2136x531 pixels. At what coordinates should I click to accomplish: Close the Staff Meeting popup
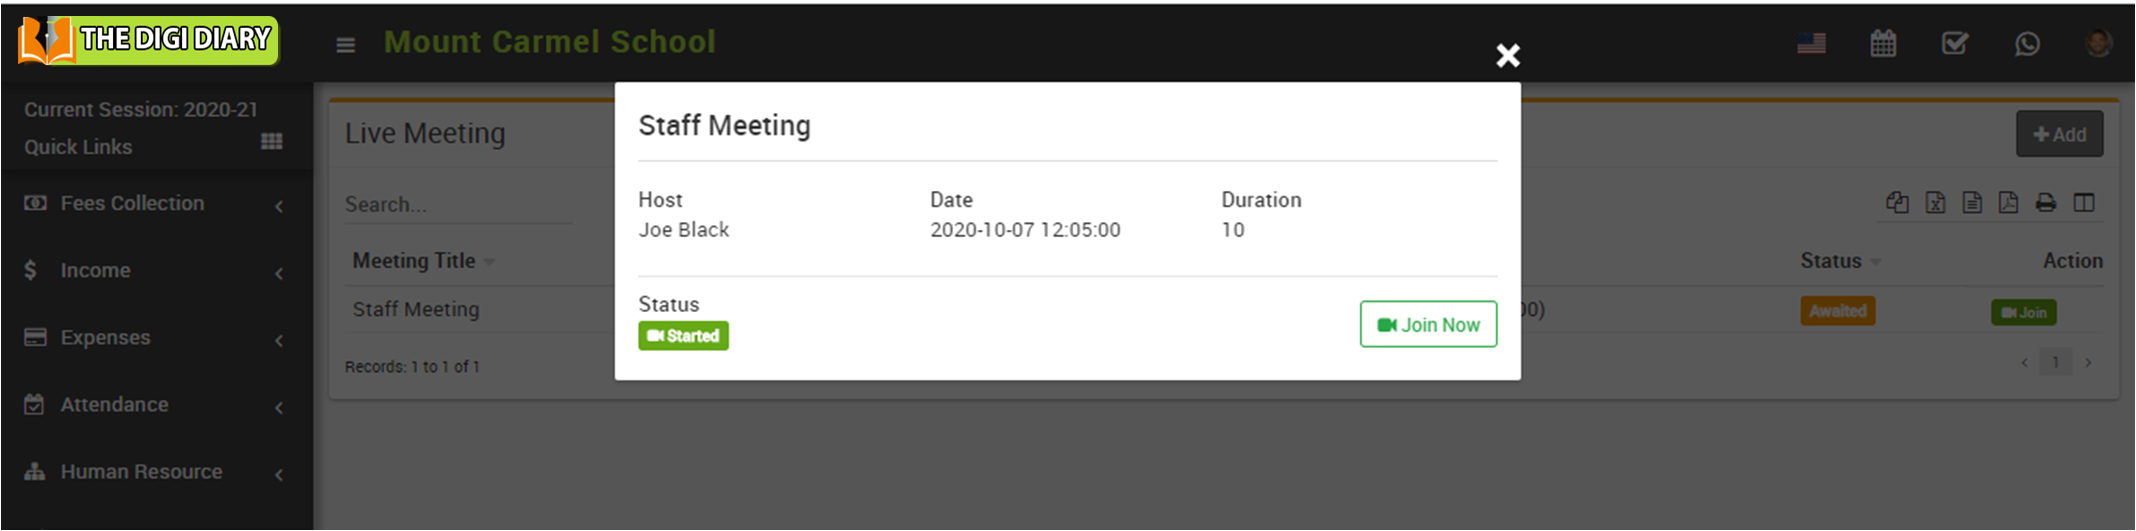pyautogui.click(x=1507, y=55)
